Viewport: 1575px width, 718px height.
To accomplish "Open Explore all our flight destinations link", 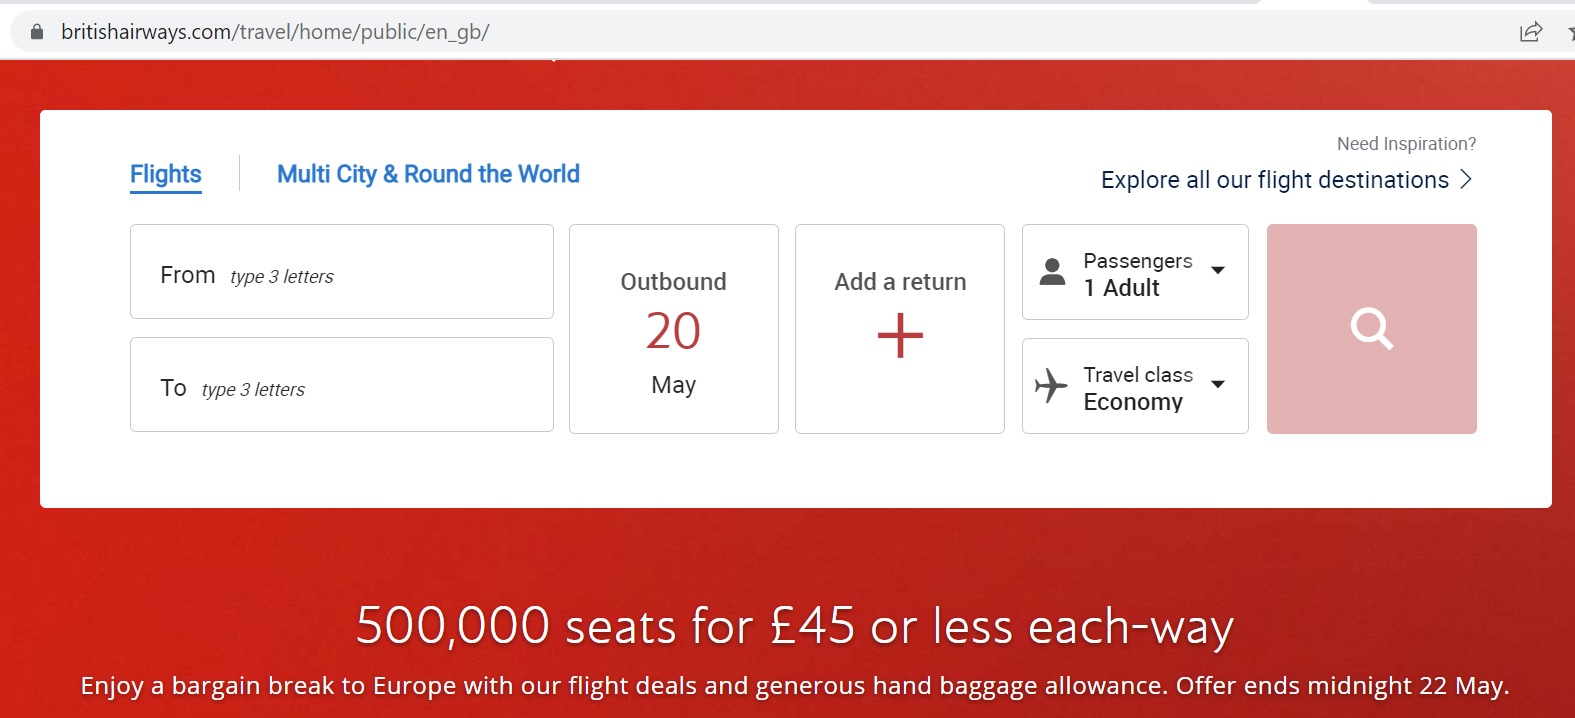I will pos(1274,180).
